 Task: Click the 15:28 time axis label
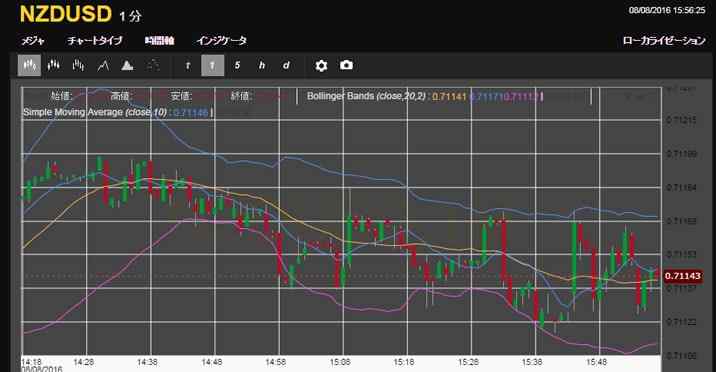pyautogui.click(x=469, y=362)
